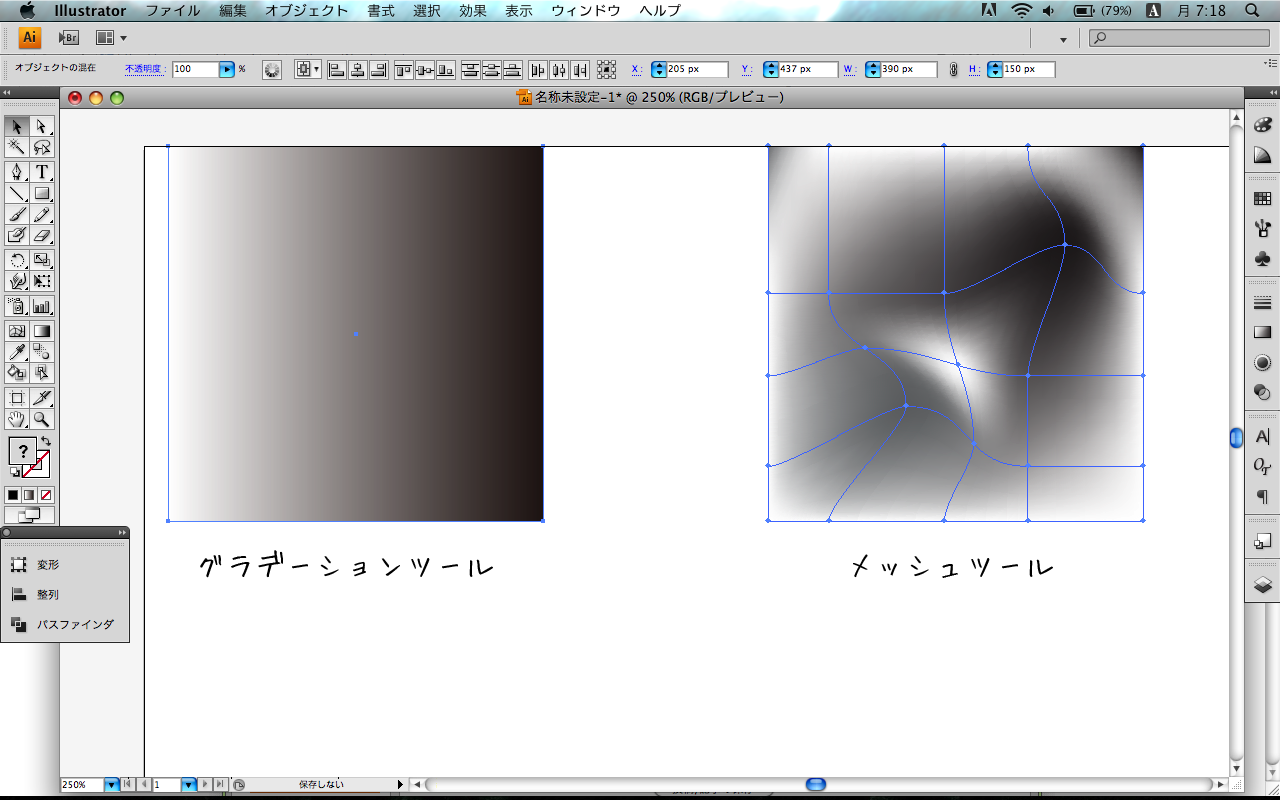The image size is (1280, 800).
Task: Activate the Hand tool
Action: (17, 419)
